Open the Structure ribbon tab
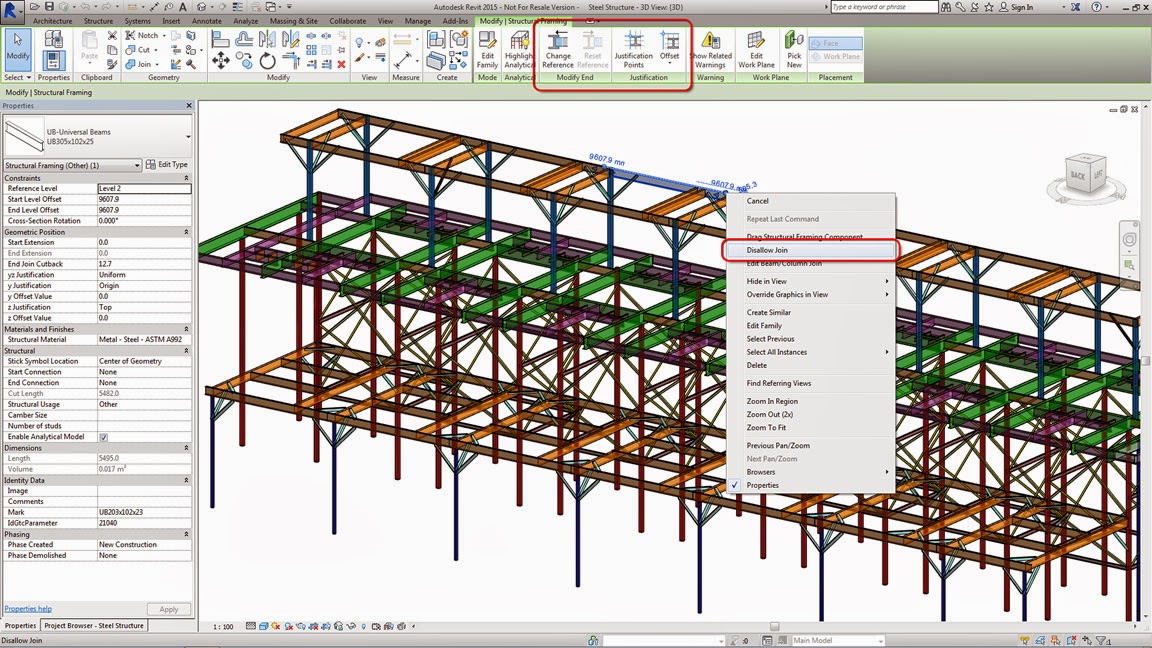Image resolution: width=1152 pixels, height=648 pixels. [x=98, y=21]
